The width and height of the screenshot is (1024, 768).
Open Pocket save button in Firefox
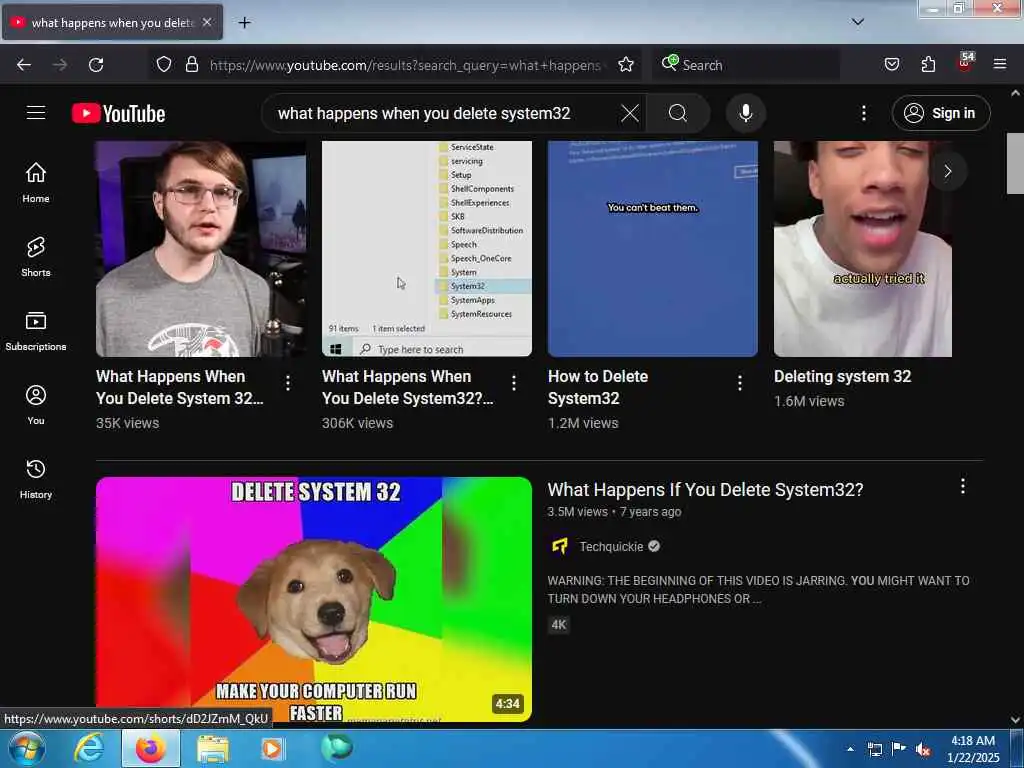(x=891, y=64)
